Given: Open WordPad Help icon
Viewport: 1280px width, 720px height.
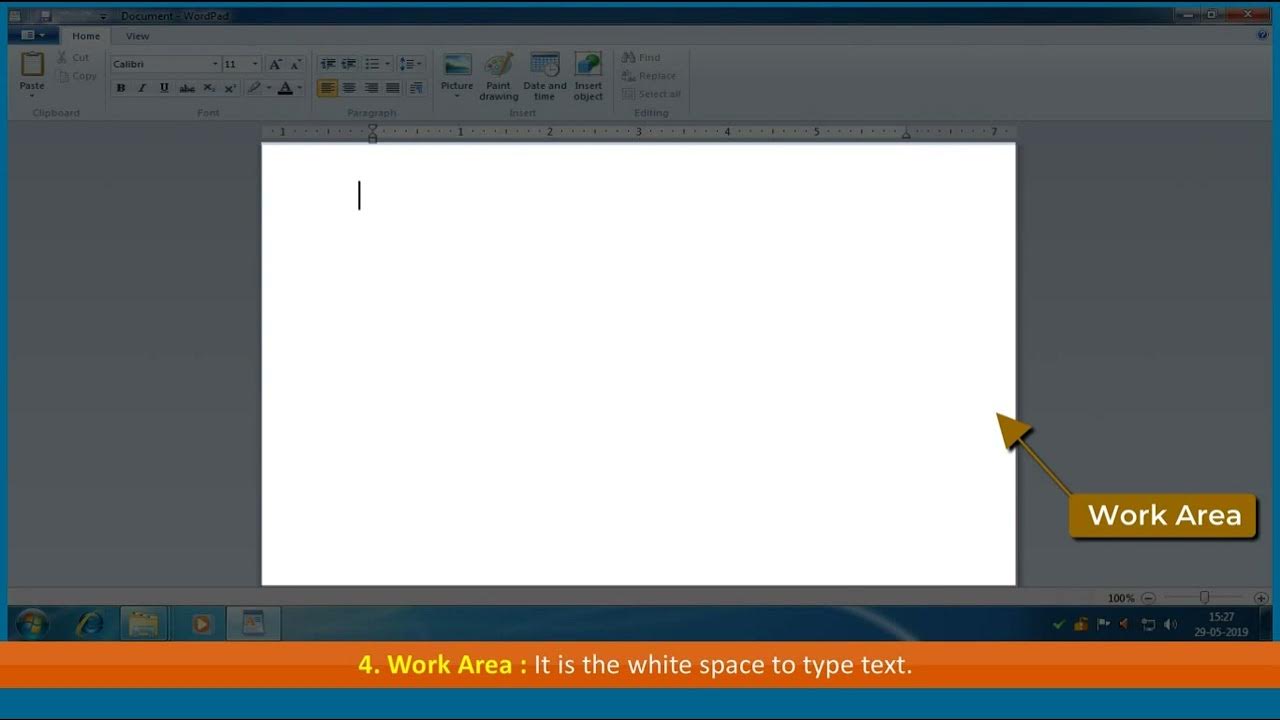Looking at the screenshot, I should 1262,35.
